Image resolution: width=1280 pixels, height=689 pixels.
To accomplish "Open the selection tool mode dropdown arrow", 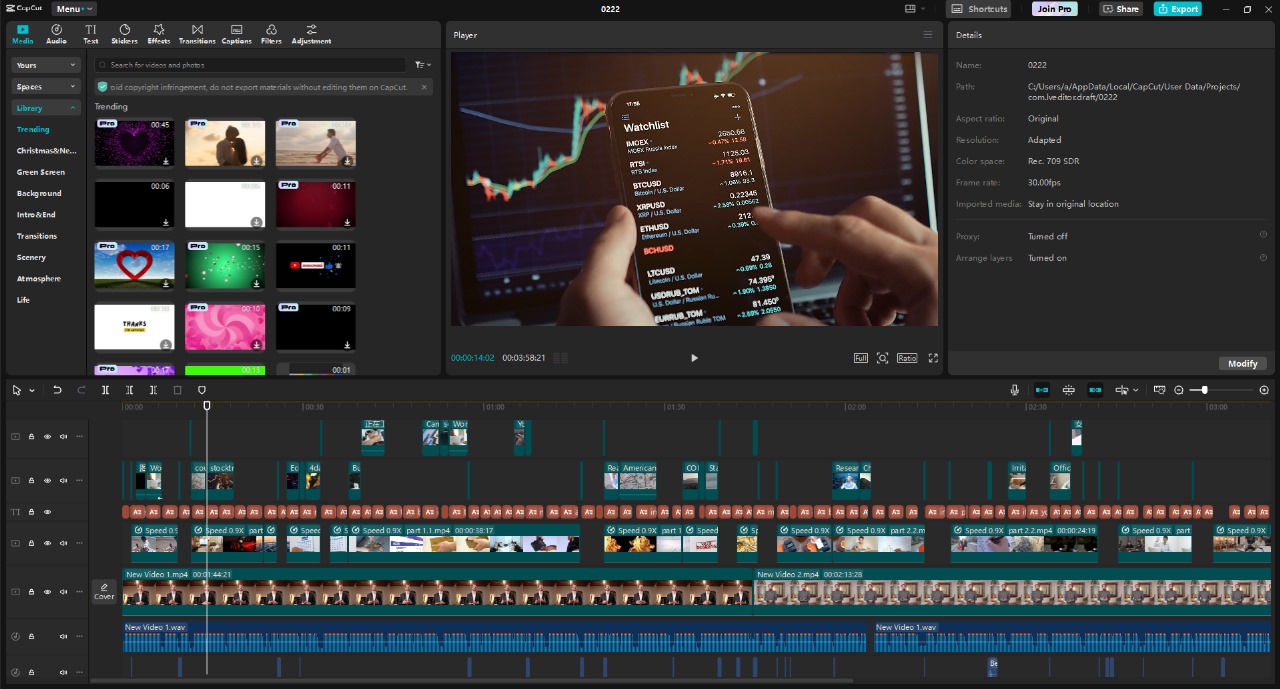I will tap(32, 390).
